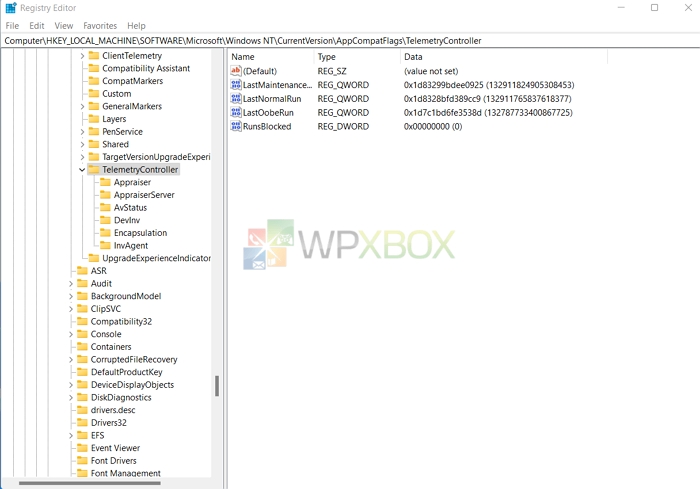
Task: Click the Layers folder icon
Action: [94, 119]
